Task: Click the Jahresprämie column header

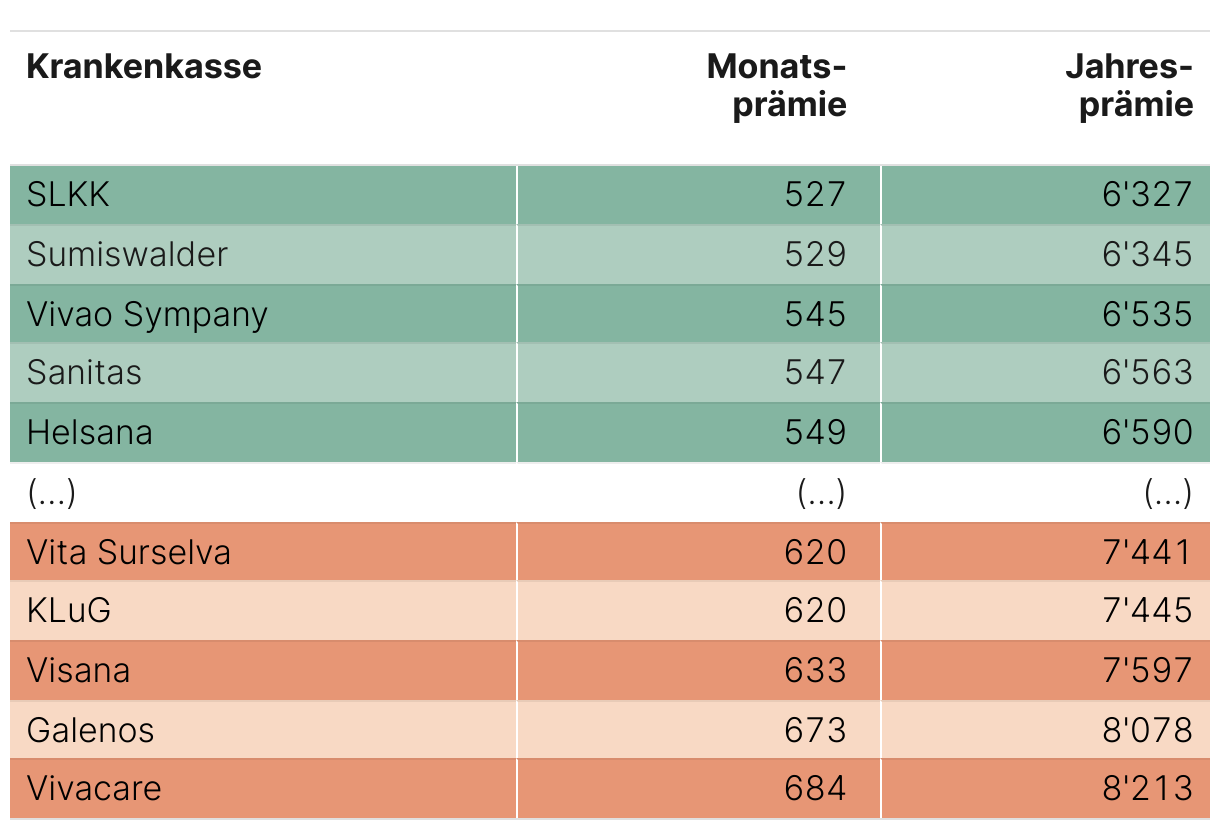Action: tap(1129, 86)
